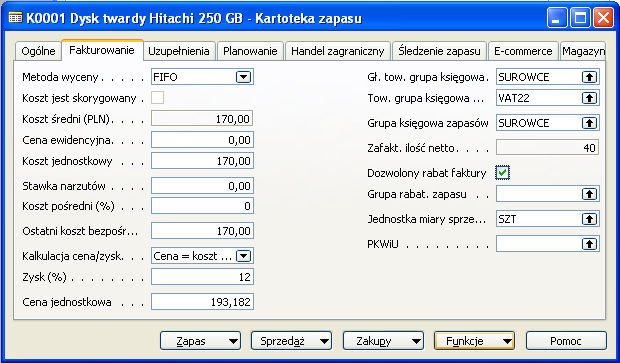Click the Stawka narzutów input field
The width and height of the screenshot is (620, 363).
point(202,186)
